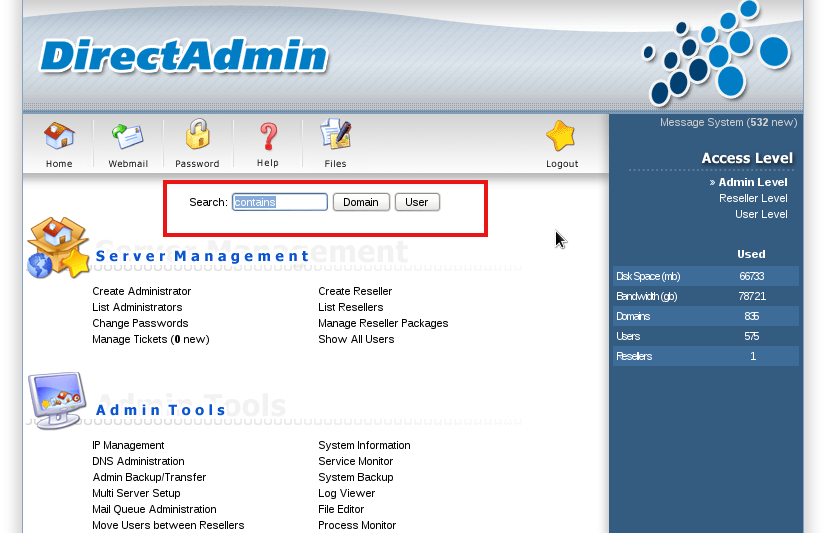831x533 pixels.
Task: Click the Password label in toolbar
Action: click(x=197, y=164)
